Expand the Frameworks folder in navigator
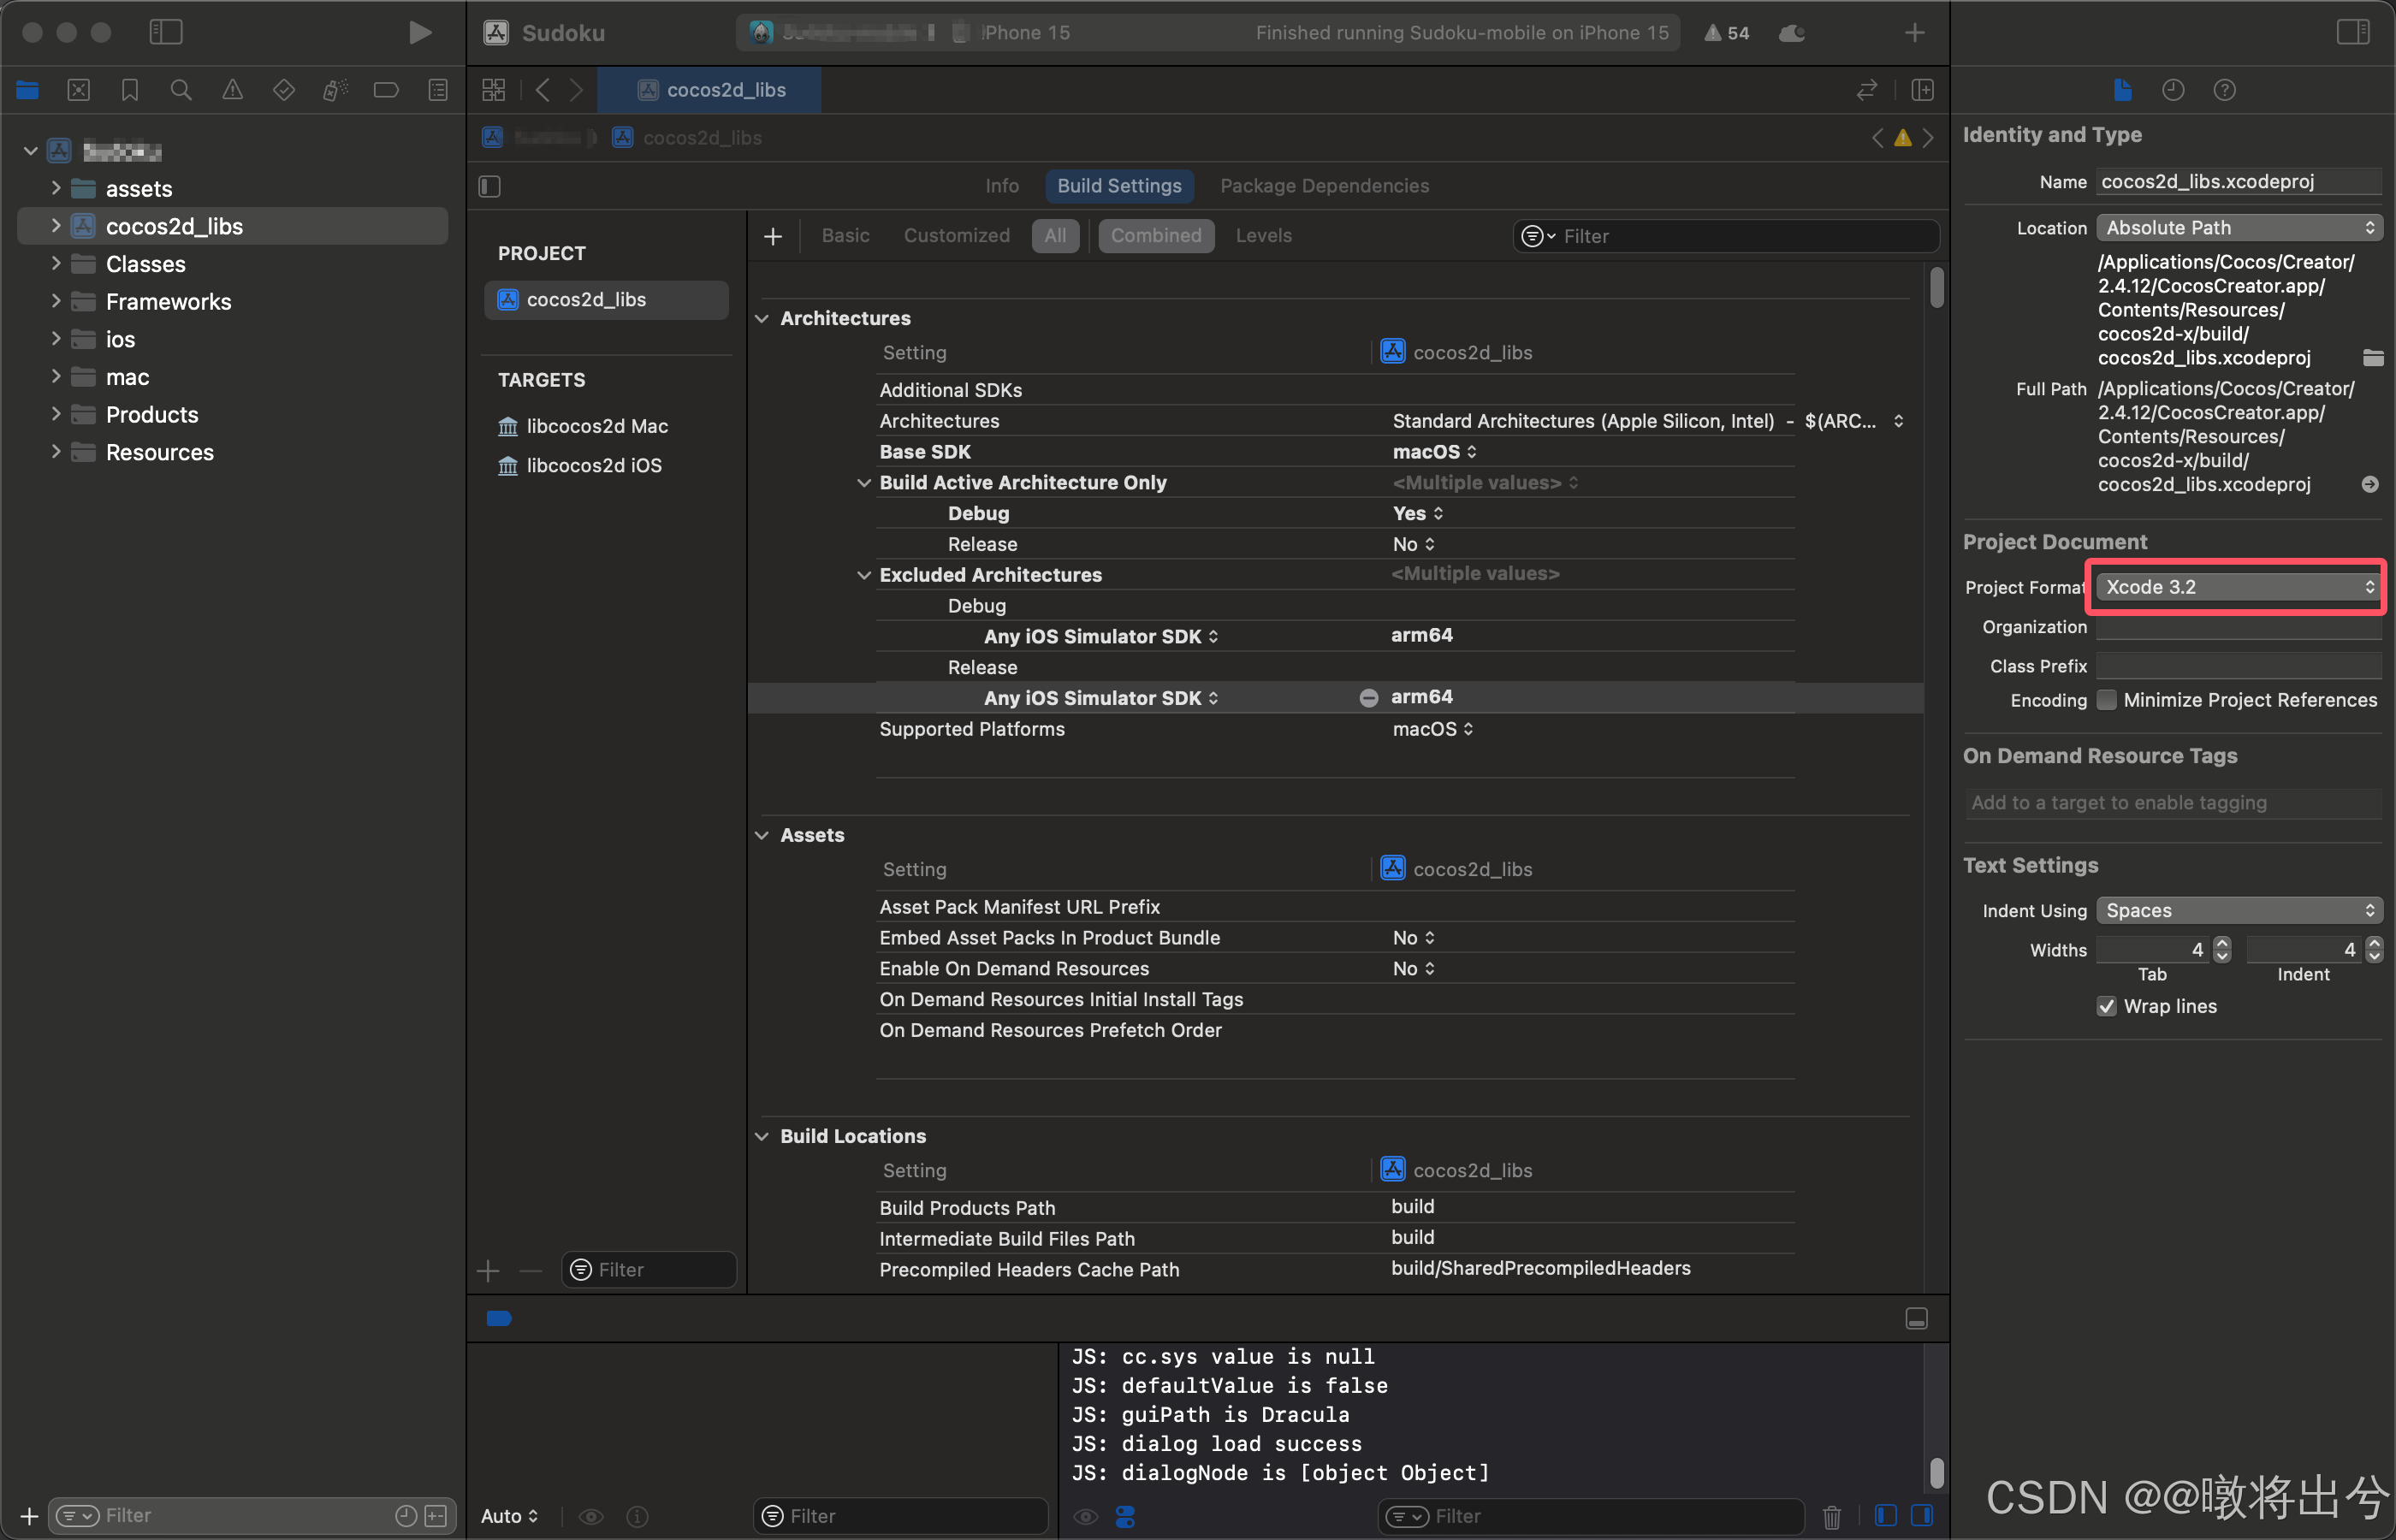 56,301
